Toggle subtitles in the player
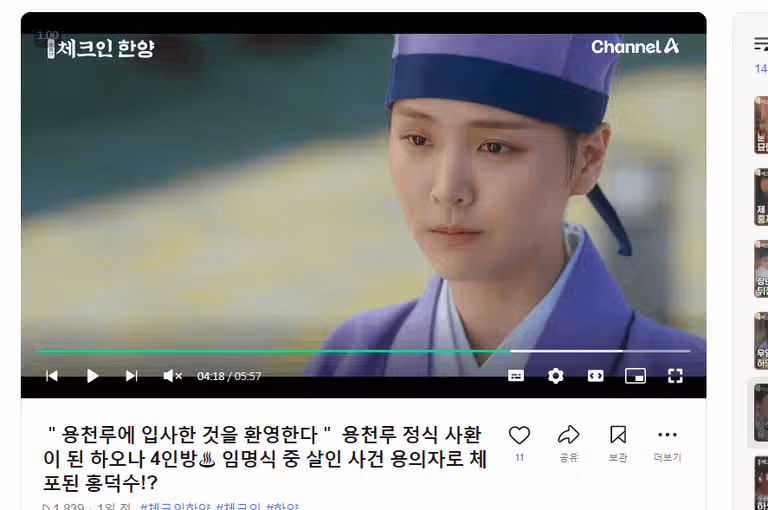Viewport: 768px width, 510px height. [x=516, y=376]
